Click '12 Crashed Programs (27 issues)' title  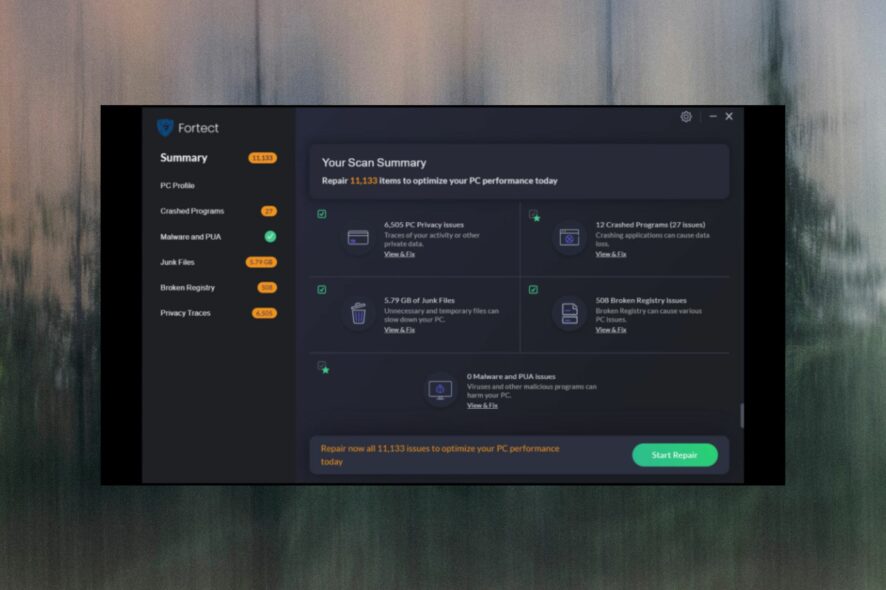(x=650, y=225)
